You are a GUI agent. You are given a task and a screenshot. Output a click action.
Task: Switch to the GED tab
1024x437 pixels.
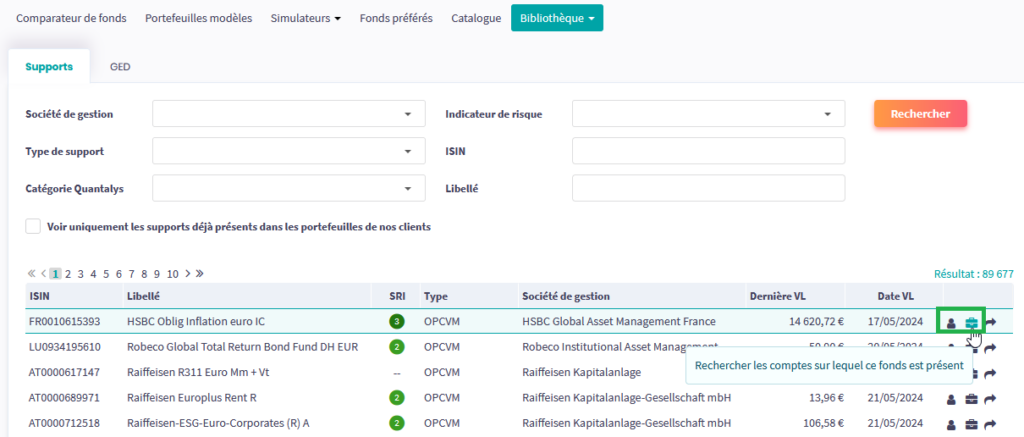coord(120,67)
